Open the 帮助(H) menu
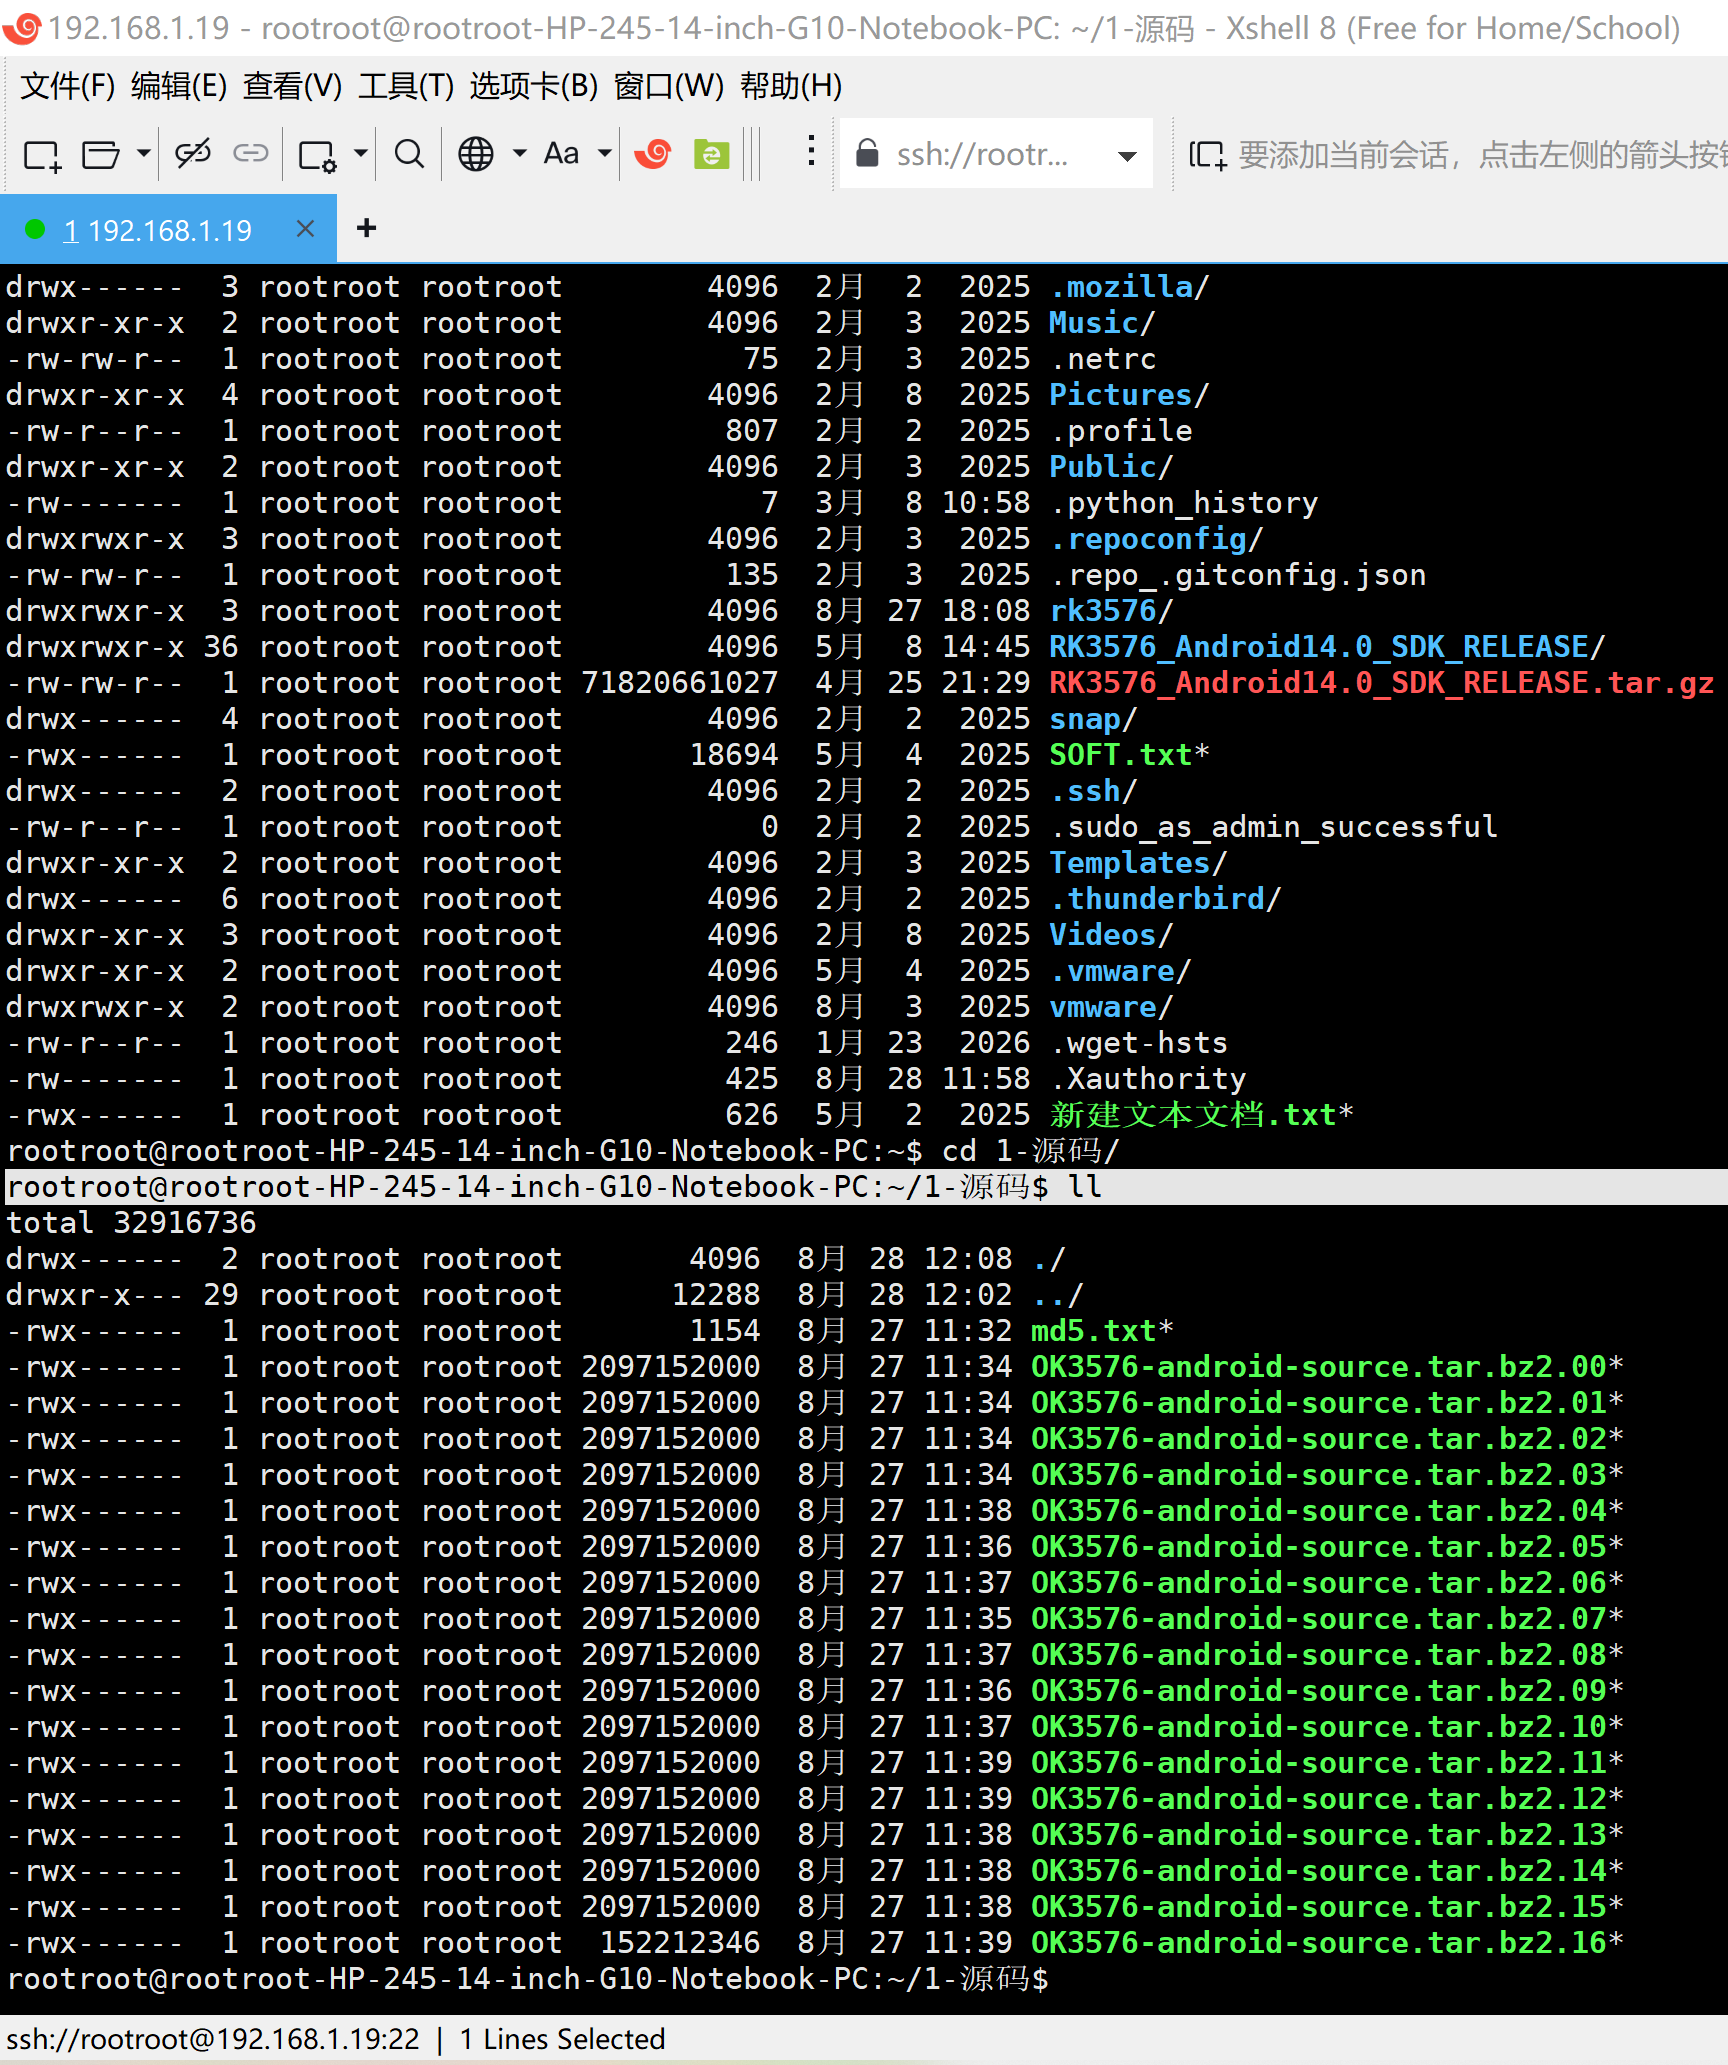 [791, 86]
